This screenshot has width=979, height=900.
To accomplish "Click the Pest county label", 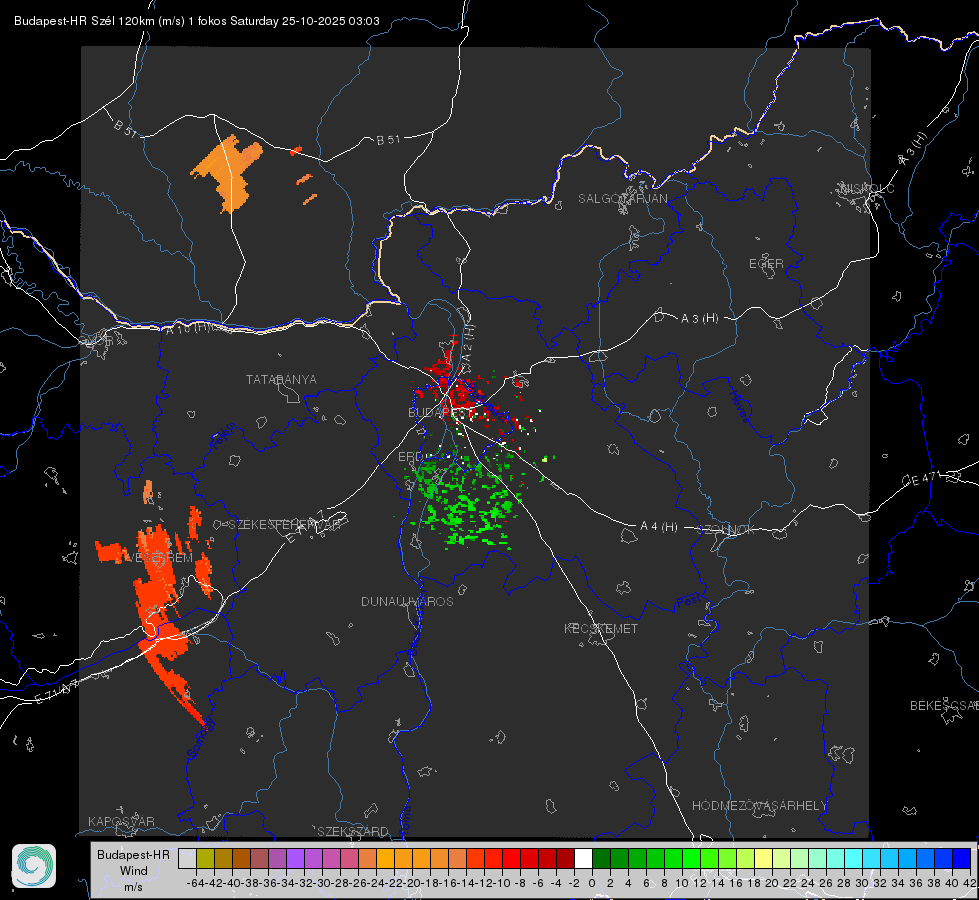I will 689,602.
